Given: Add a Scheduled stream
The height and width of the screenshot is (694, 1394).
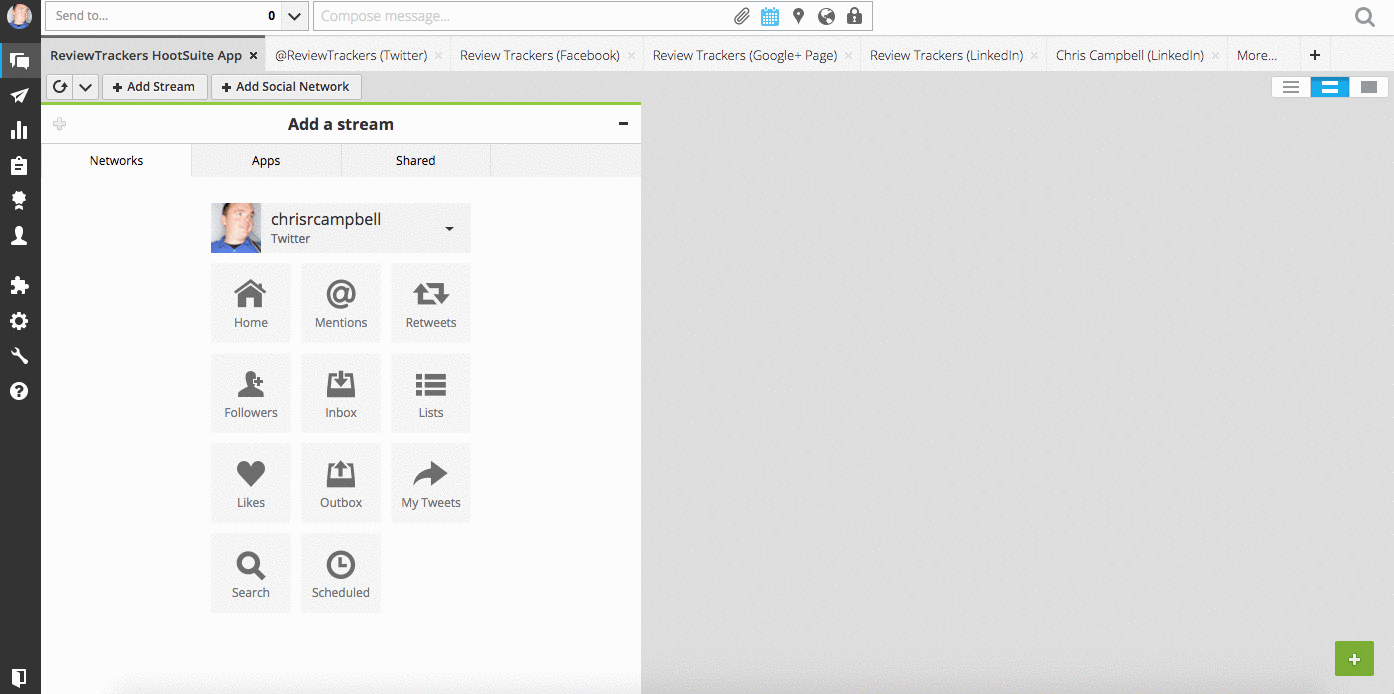Looking at the screenshot, I should click(341, 573).
